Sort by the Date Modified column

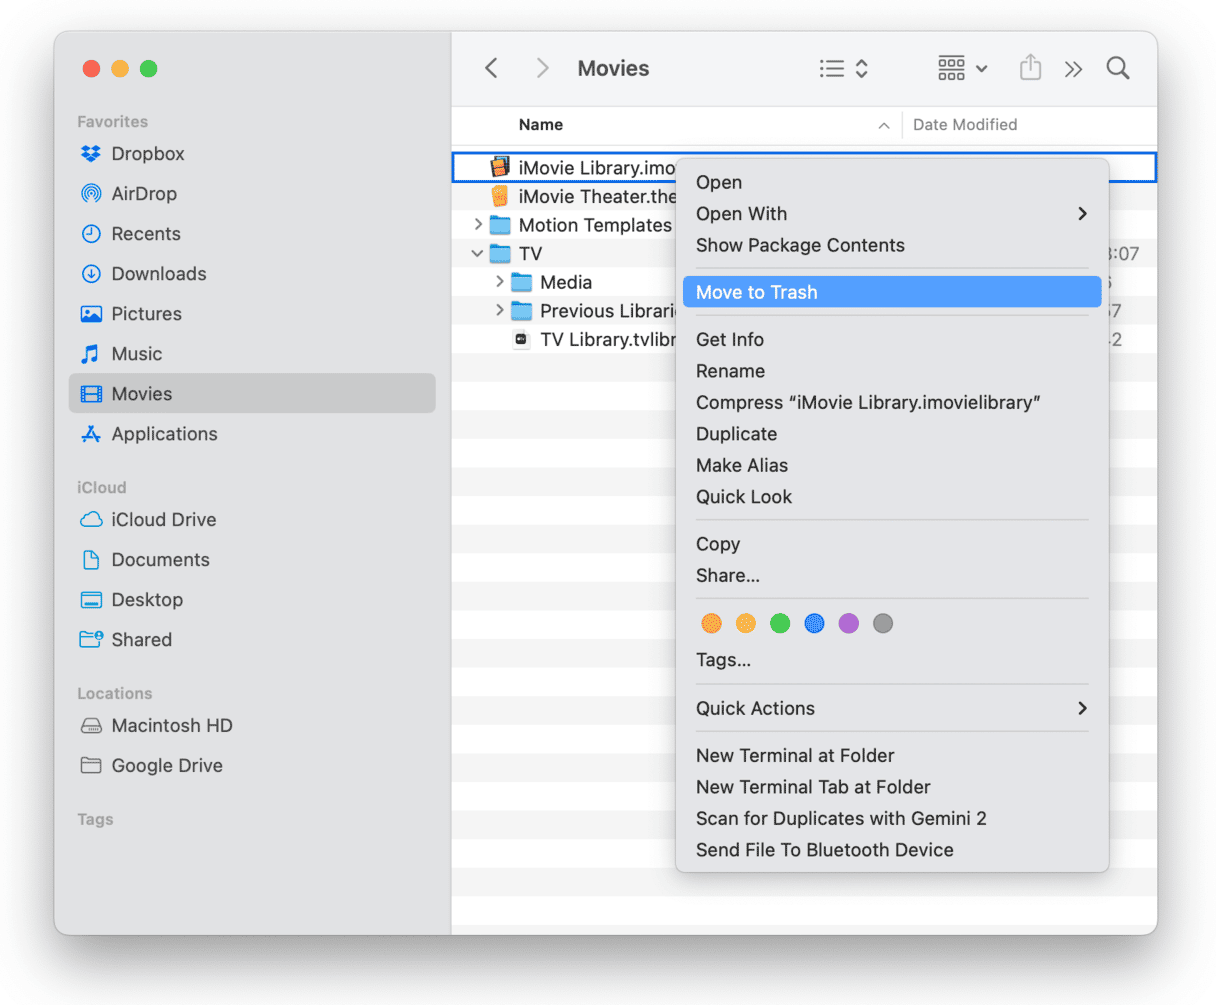click(964, 125)
